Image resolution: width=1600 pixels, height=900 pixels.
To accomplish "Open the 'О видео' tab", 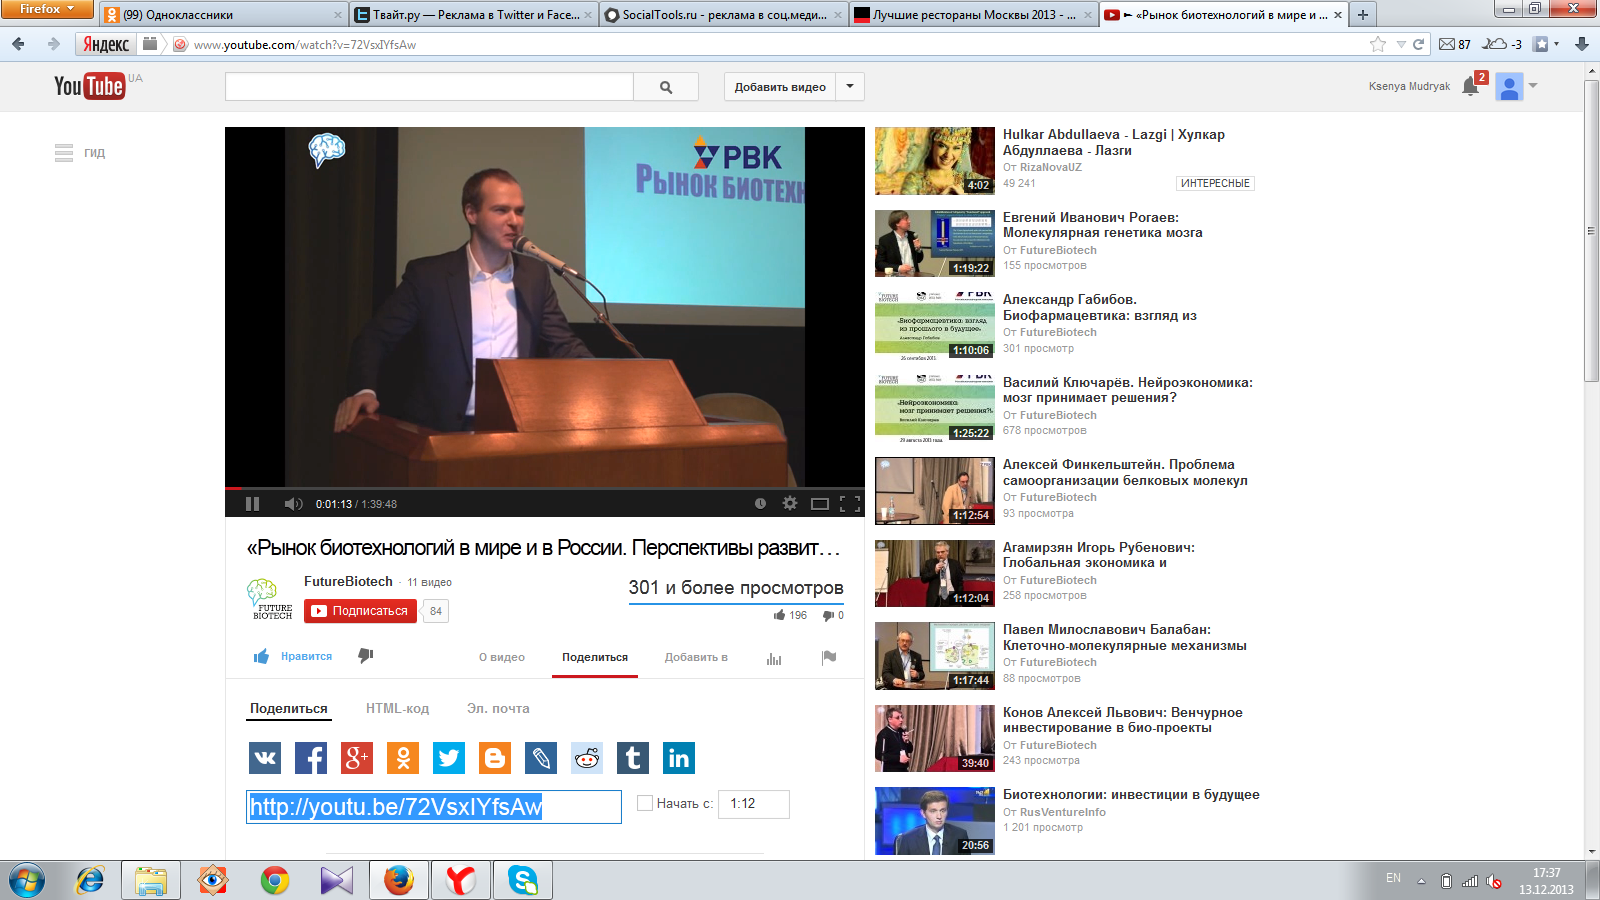I will 502,658.
